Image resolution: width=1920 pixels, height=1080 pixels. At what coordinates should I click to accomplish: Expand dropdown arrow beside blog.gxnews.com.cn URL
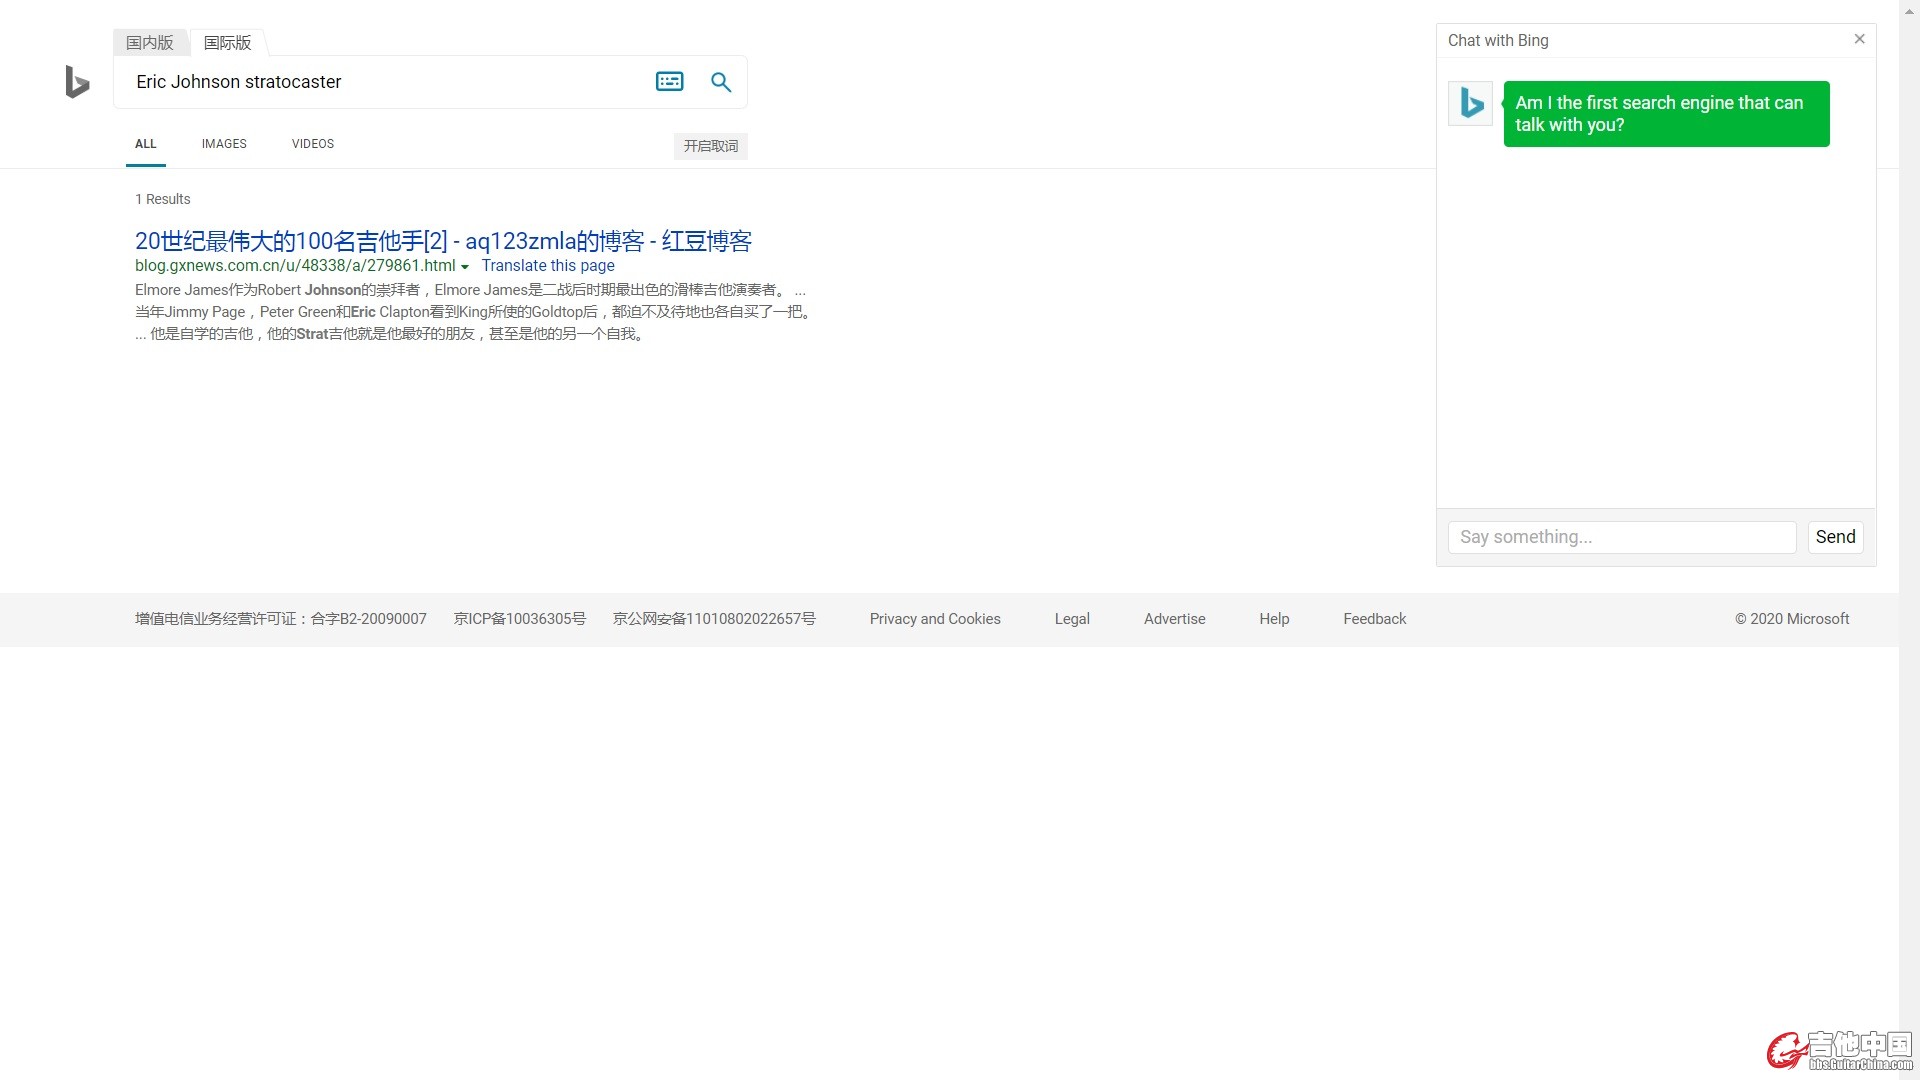click(x=465, y=267)
